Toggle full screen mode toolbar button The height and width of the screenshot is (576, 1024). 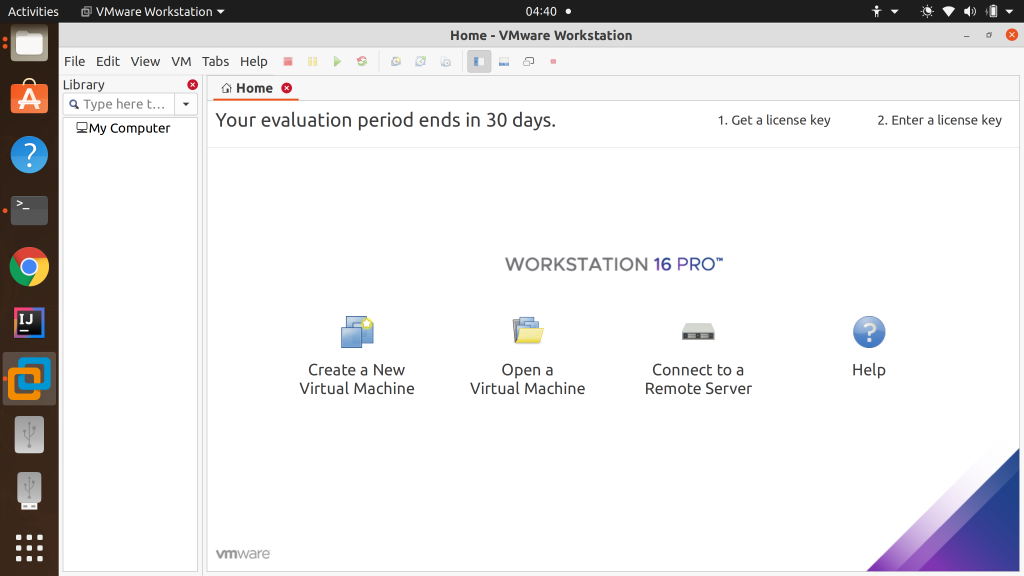[529, 62]
